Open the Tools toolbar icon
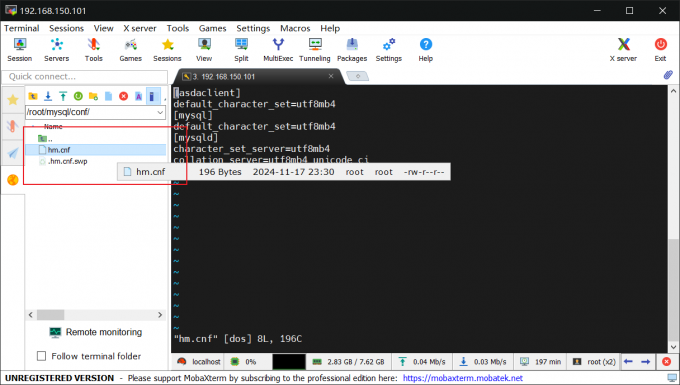 pyautogui.click(x=94, y=50)
